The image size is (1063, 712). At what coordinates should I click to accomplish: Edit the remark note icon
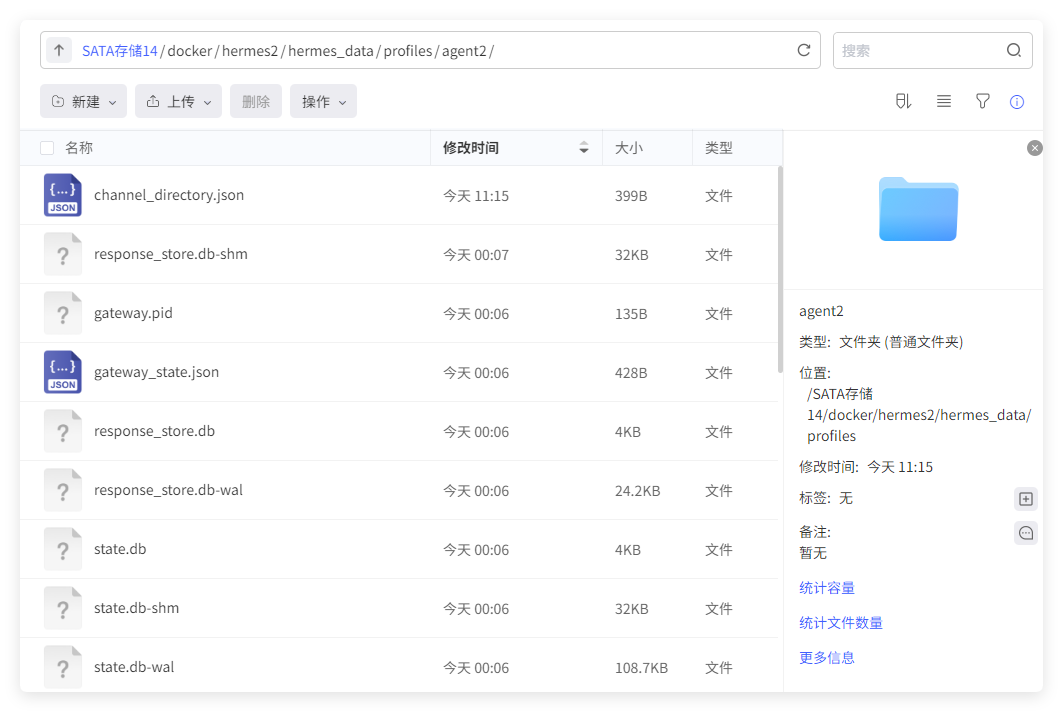coord(1026,533)
